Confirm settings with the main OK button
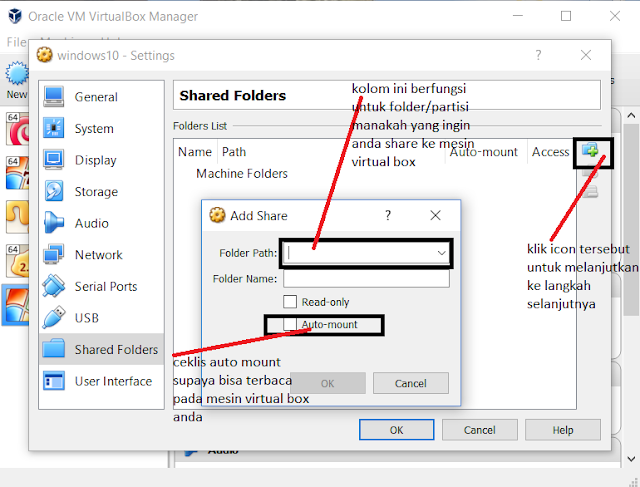The height and width of the screenshot is (487, 640). click(x=396, y=430)
